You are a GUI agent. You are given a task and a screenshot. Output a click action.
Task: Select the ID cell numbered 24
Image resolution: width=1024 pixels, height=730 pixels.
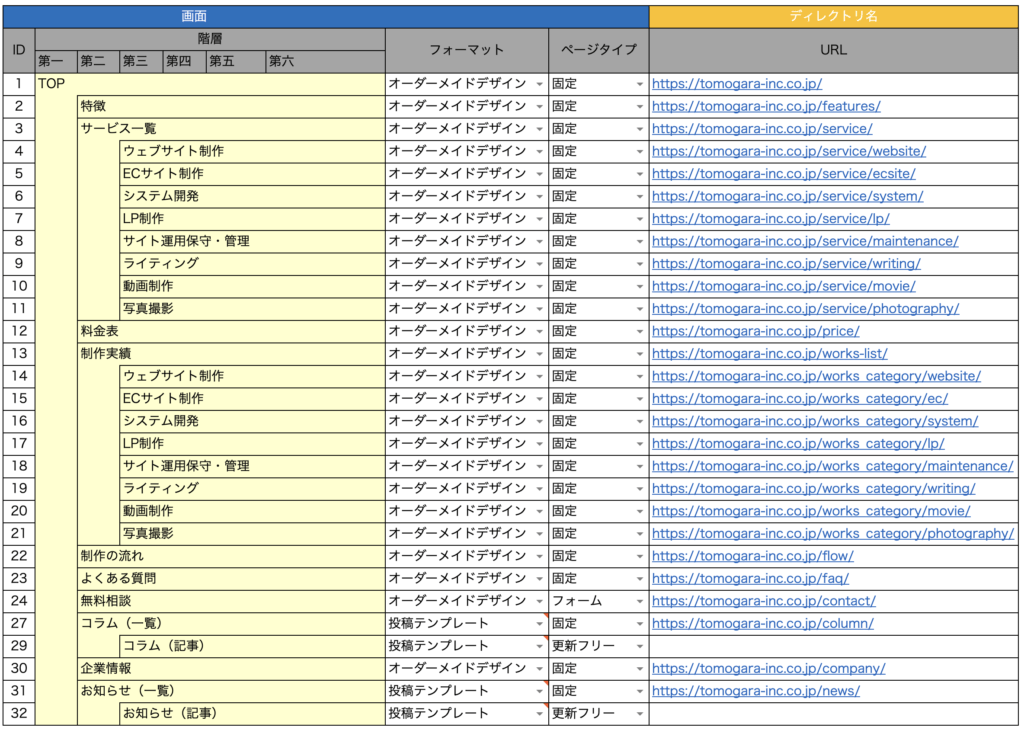click(19, 601)
